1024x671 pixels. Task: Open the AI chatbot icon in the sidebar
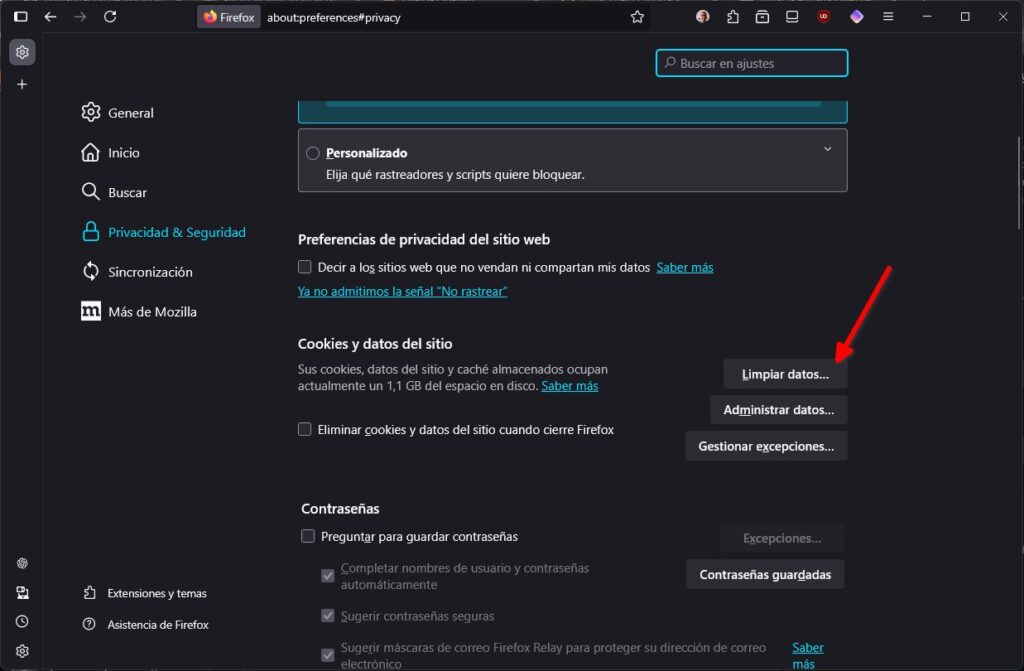22,563
